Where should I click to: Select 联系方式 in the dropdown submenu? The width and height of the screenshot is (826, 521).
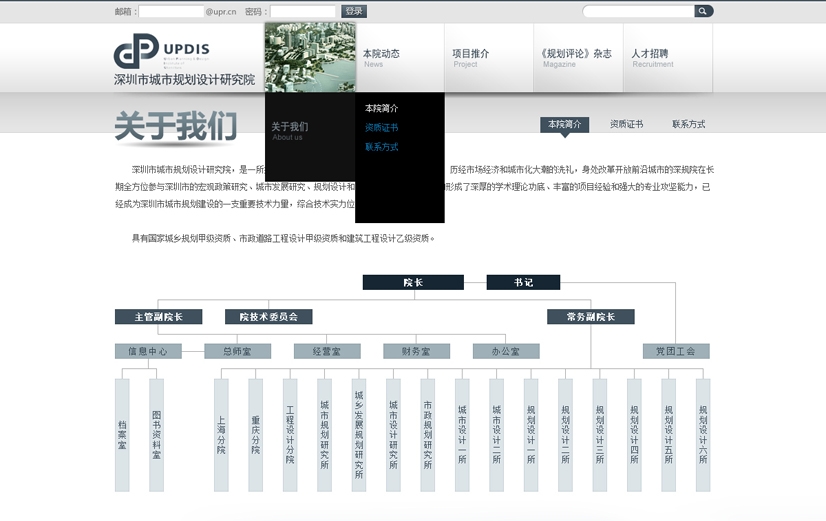click(381, 147)
